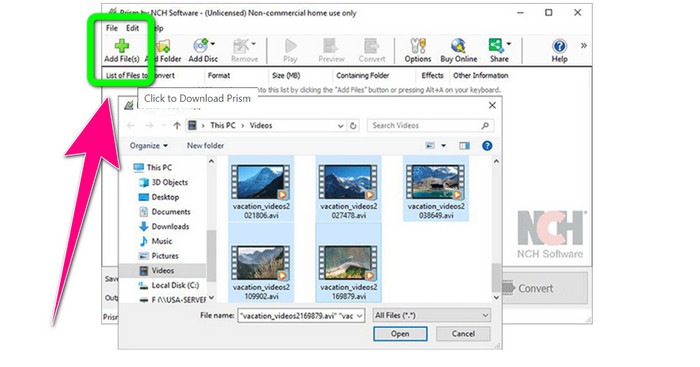Open the address bar history dropdown
Screen dimensions: 700x367
(340, 126)
